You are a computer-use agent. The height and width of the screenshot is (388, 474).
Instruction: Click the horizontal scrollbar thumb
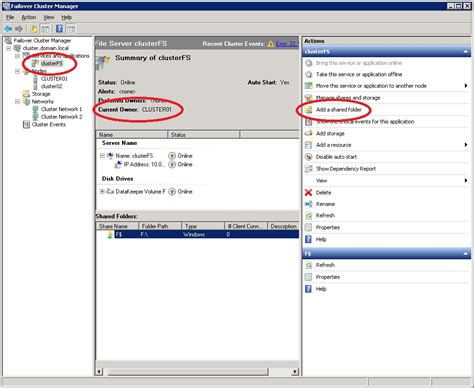click(188, 371)
